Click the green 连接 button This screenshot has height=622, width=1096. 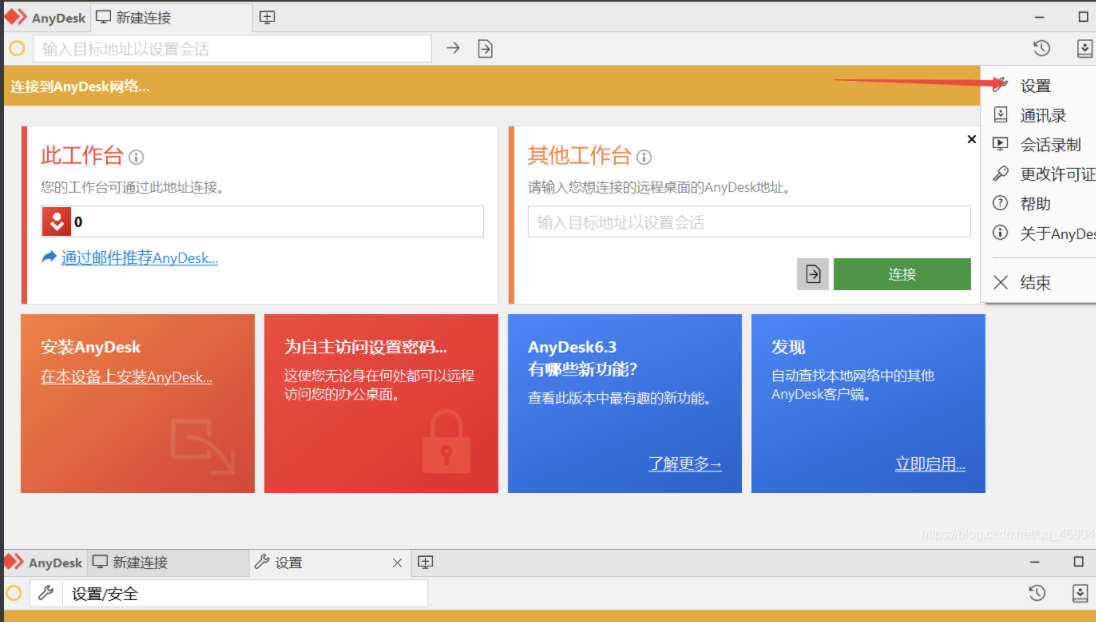(902, 274)
